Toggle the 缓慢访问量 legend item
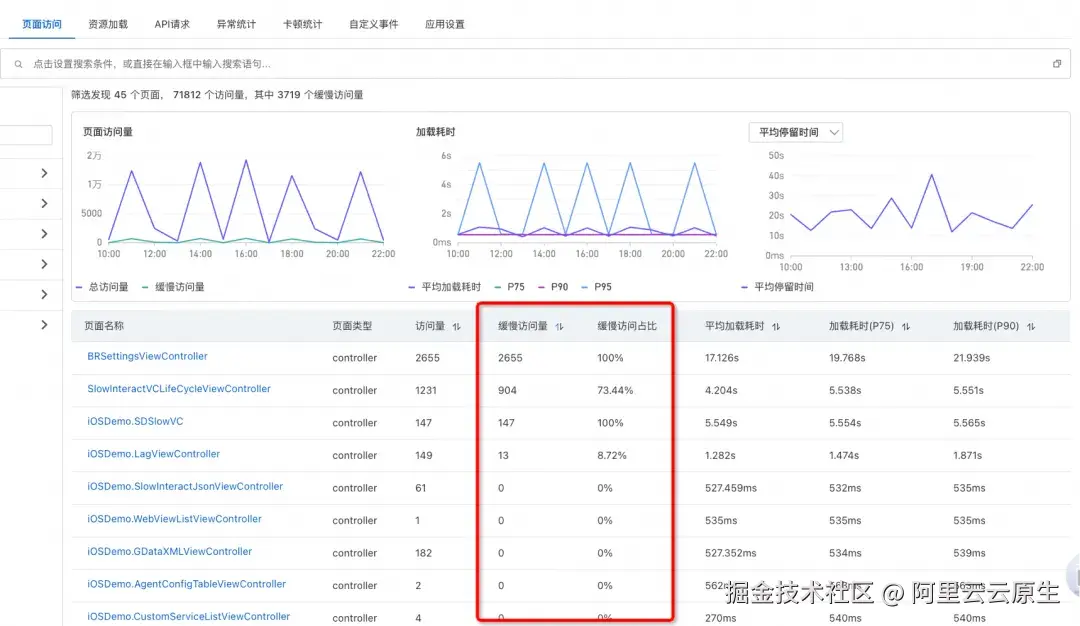This screenshot has height=626, width=1080. click(173, 286)
